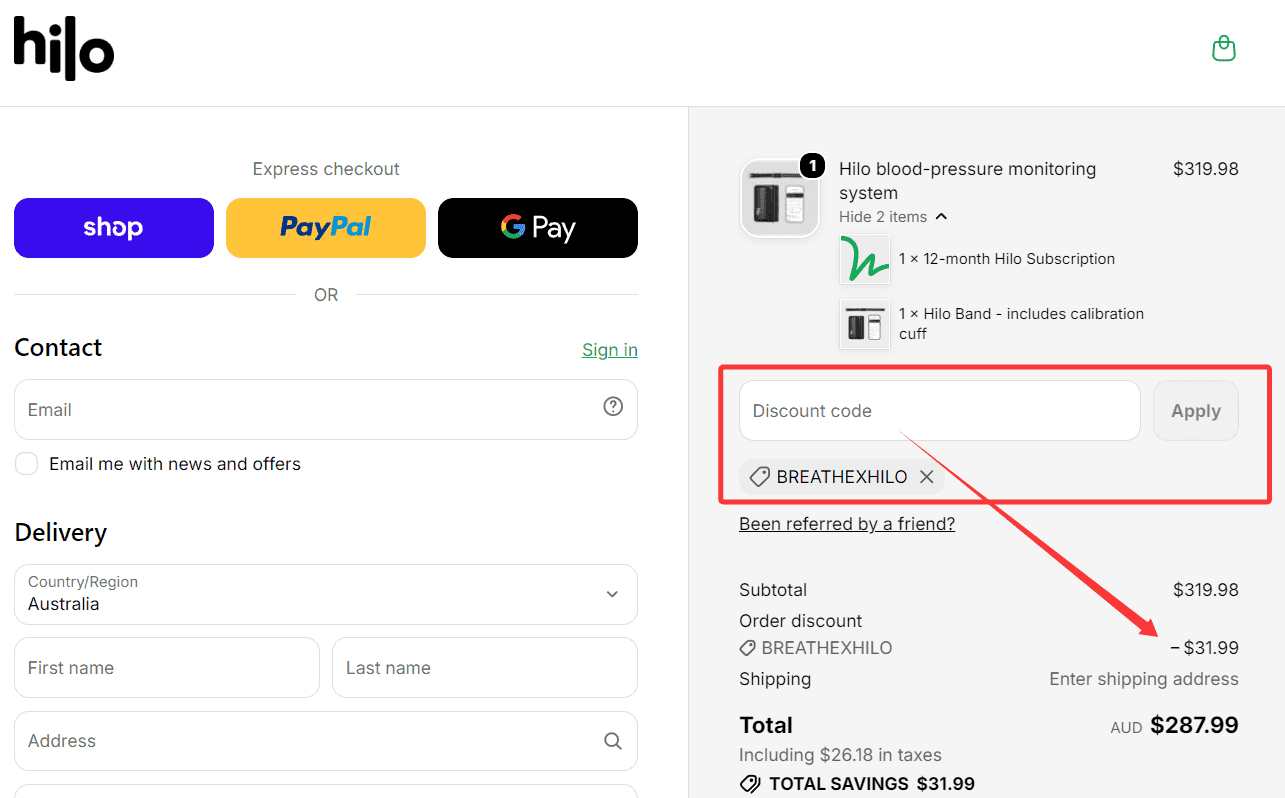This screenshot has height=798, width=1285.
Task: Click the Enter shipping address text
Action: pyautogui.click(x=1144, y=679)
